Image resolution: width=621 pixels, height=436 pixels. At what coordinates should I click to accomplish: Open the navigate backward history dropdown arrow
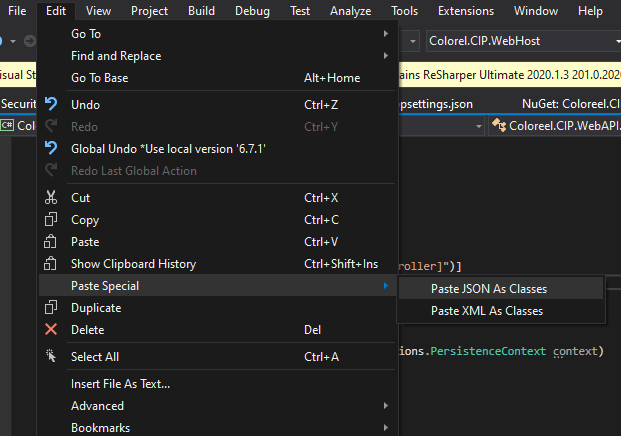click(x=13, y=41)
